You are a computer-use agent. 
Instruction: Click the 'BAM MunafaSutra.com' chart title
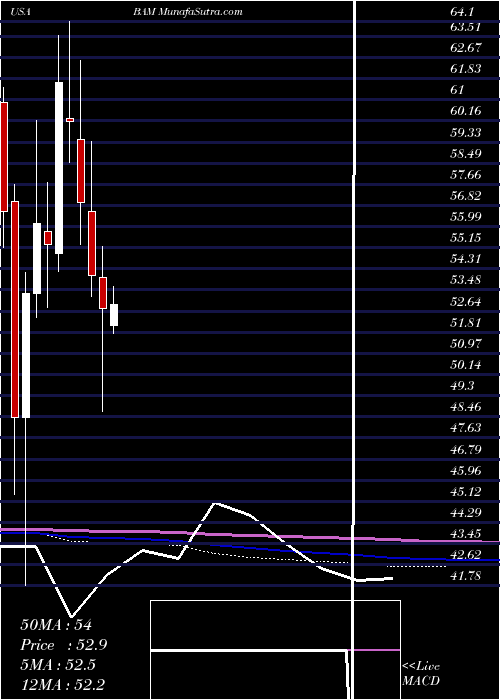(188, 12)
